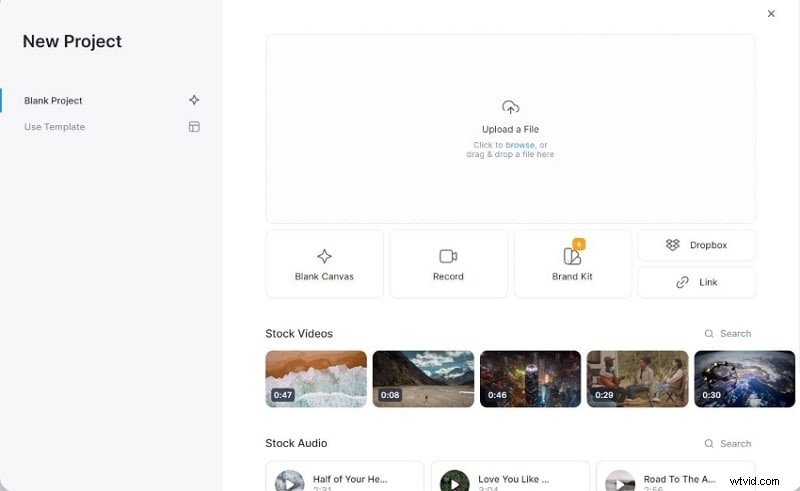This screenshot has height=491, width=800.
Task: Click the cloud upload icon
Action: tap(510, 107)
